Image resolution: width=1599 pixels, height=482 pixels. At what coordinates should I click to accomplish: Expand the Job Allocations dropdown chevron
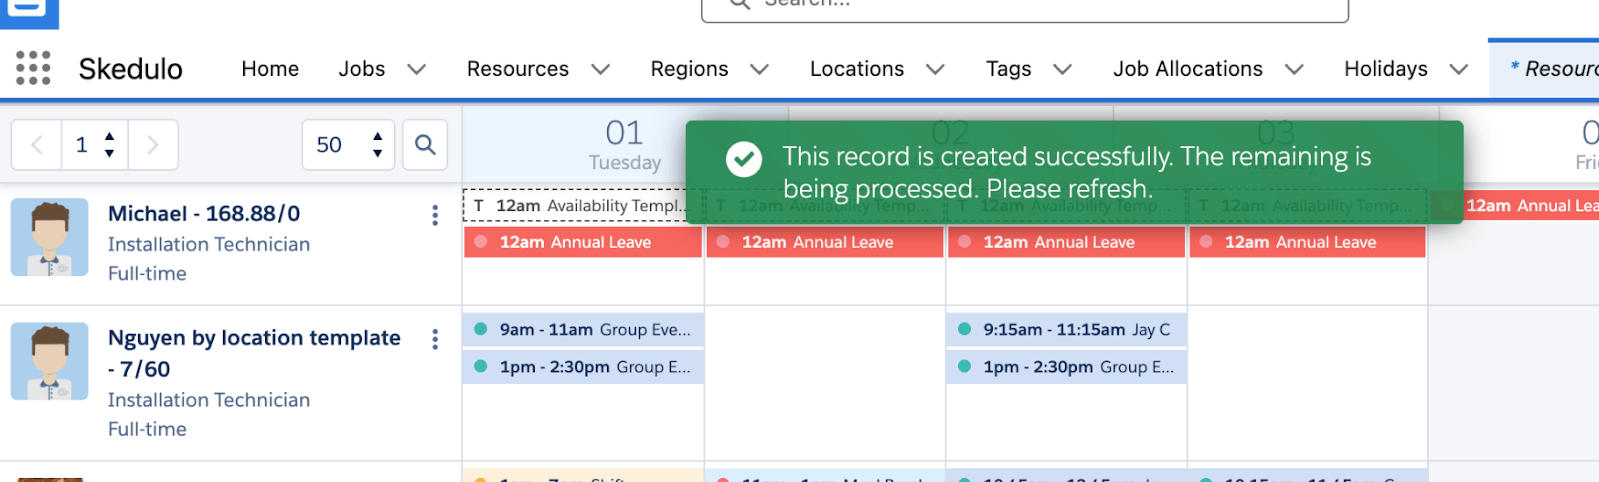(1295, 69)
